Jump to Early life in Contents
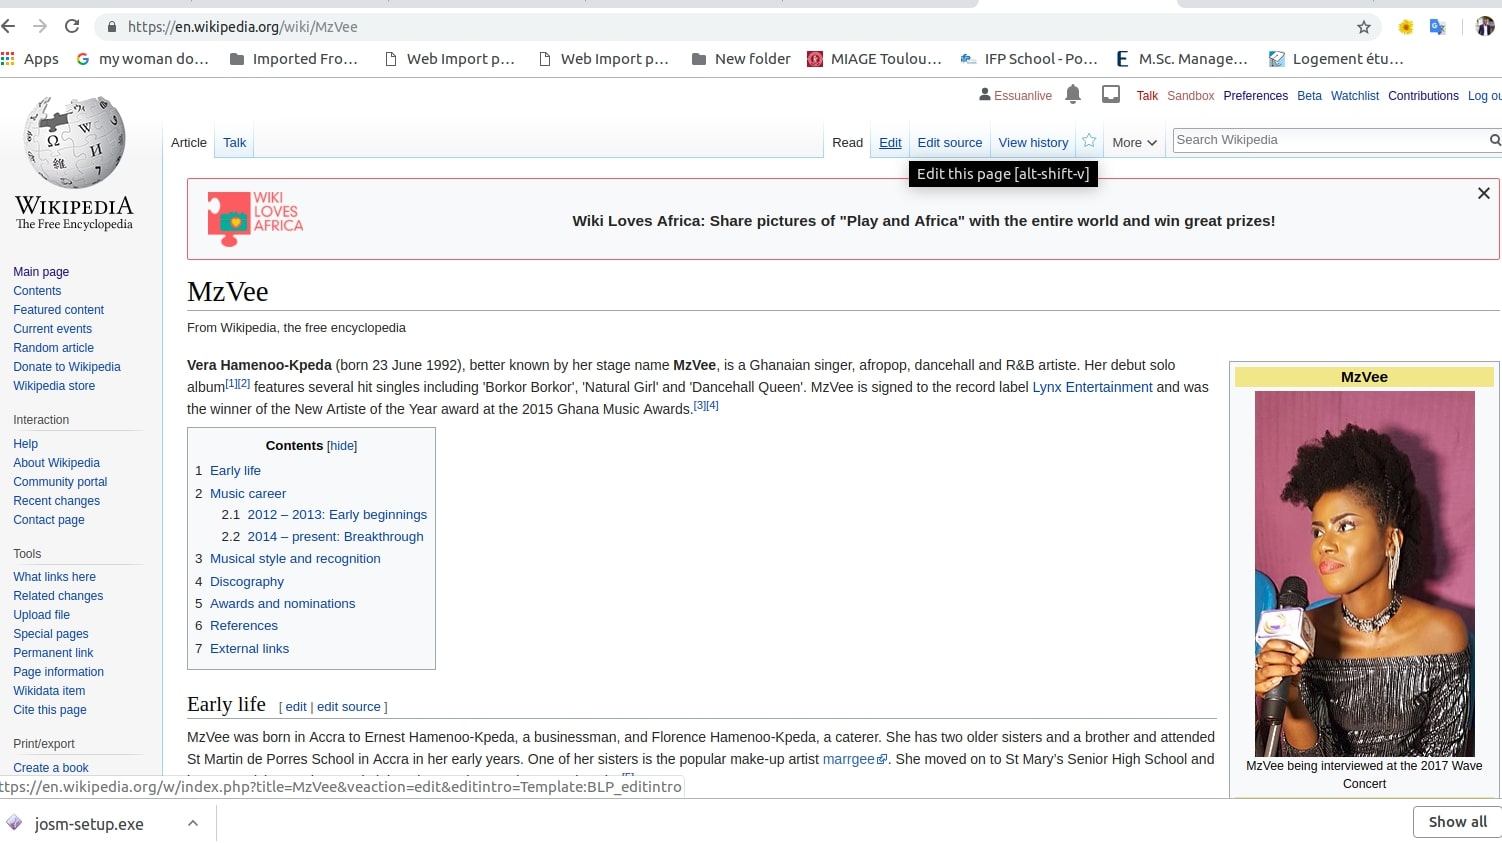 (235, 471)
